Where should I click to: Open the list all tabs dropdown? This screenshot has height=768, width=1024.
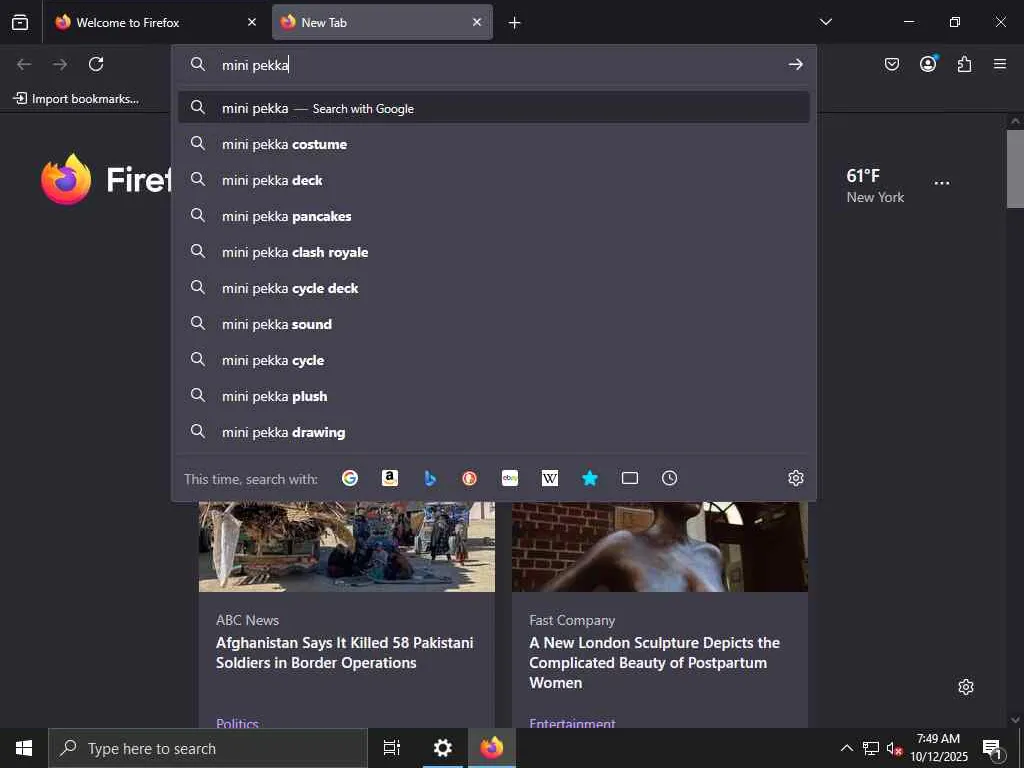(826, 22)
